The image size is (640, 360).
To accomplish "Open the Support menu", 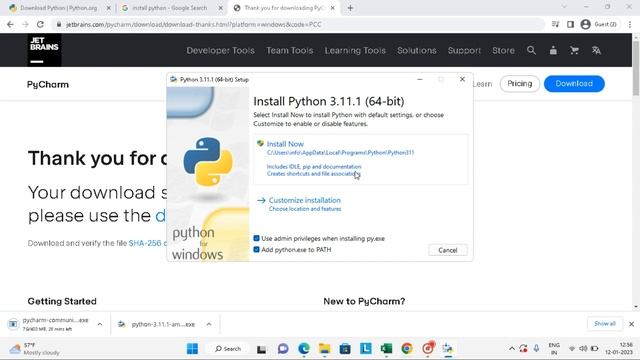I will (x=464, y=50).
